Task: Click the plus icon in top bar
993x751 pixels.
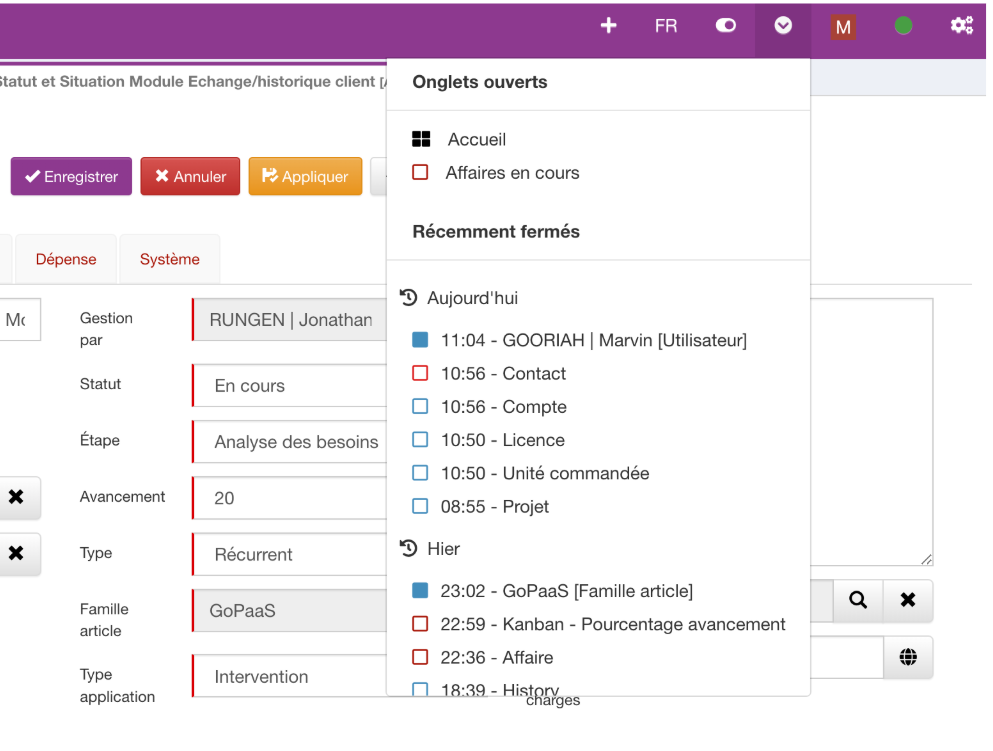Action: (608, 27)
